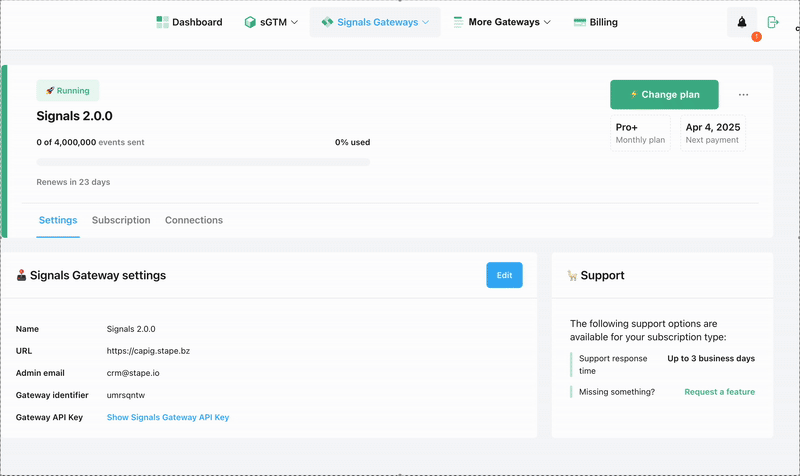
Task: Open notifications bell icon
Action: pyautogui.click(x=742, y=22)
